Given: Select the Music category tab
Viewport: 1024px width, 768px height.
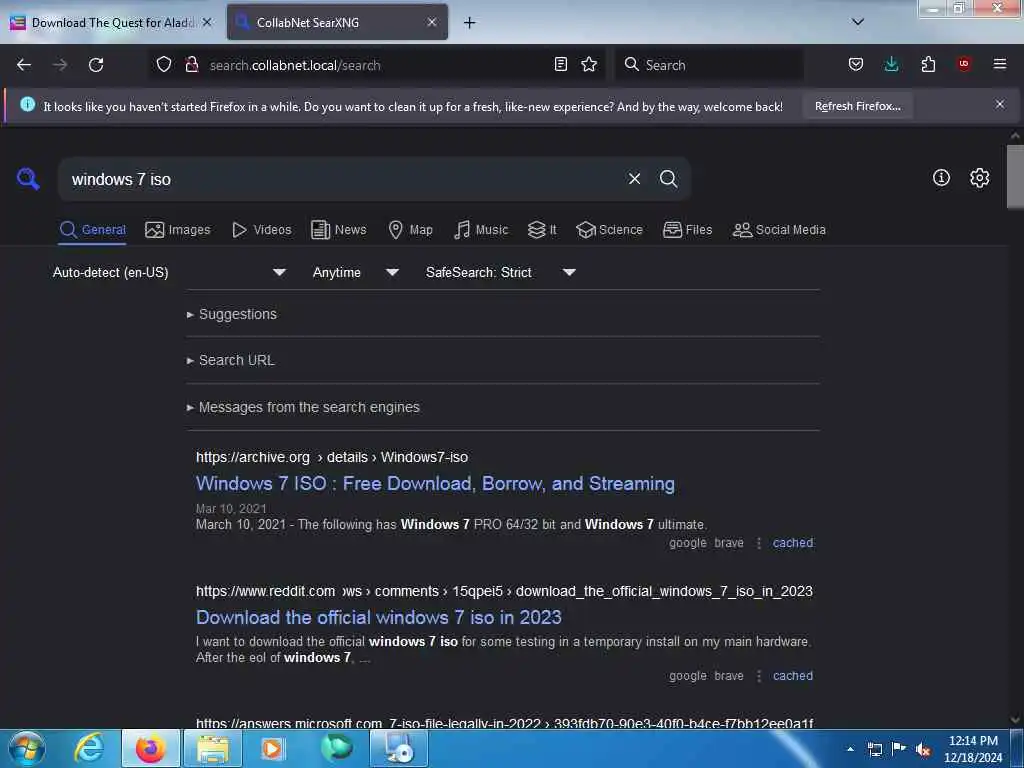Looking at the screenshot, I should (x=481, y=230).
